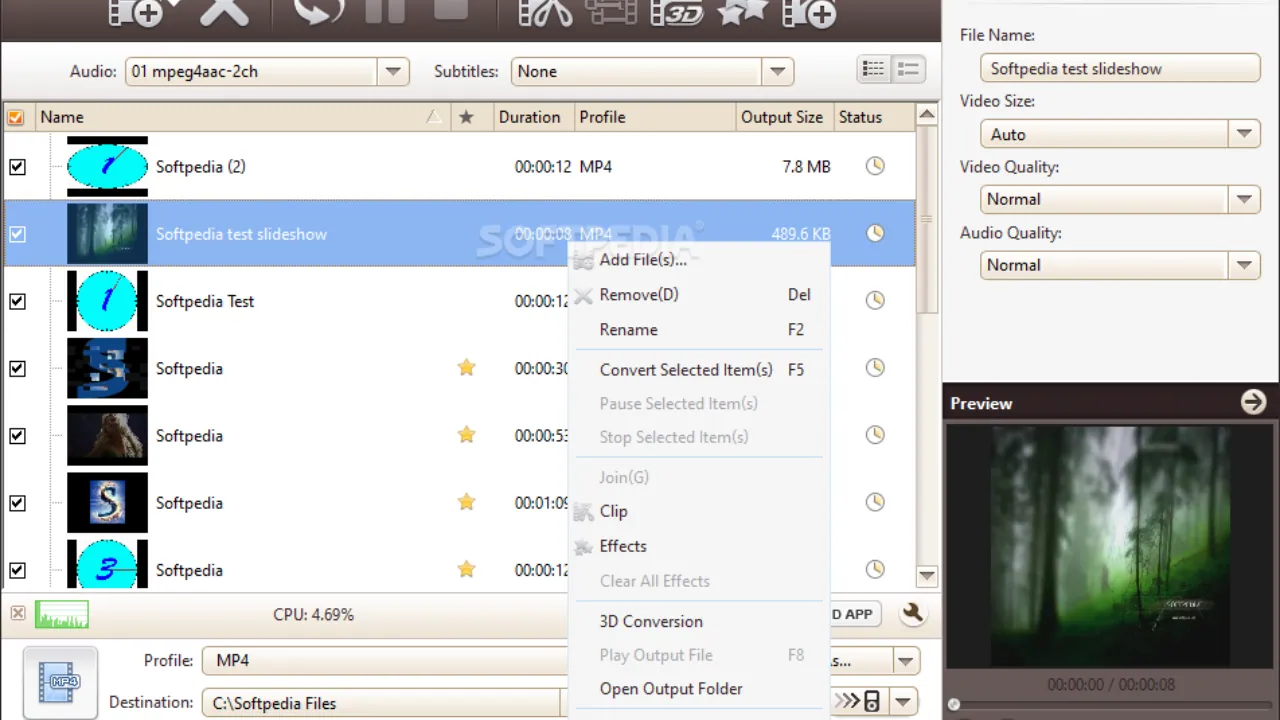Toggle the select-all checkbox in the header
This screenshot has width=1280, height=720.
click(15, 117)
